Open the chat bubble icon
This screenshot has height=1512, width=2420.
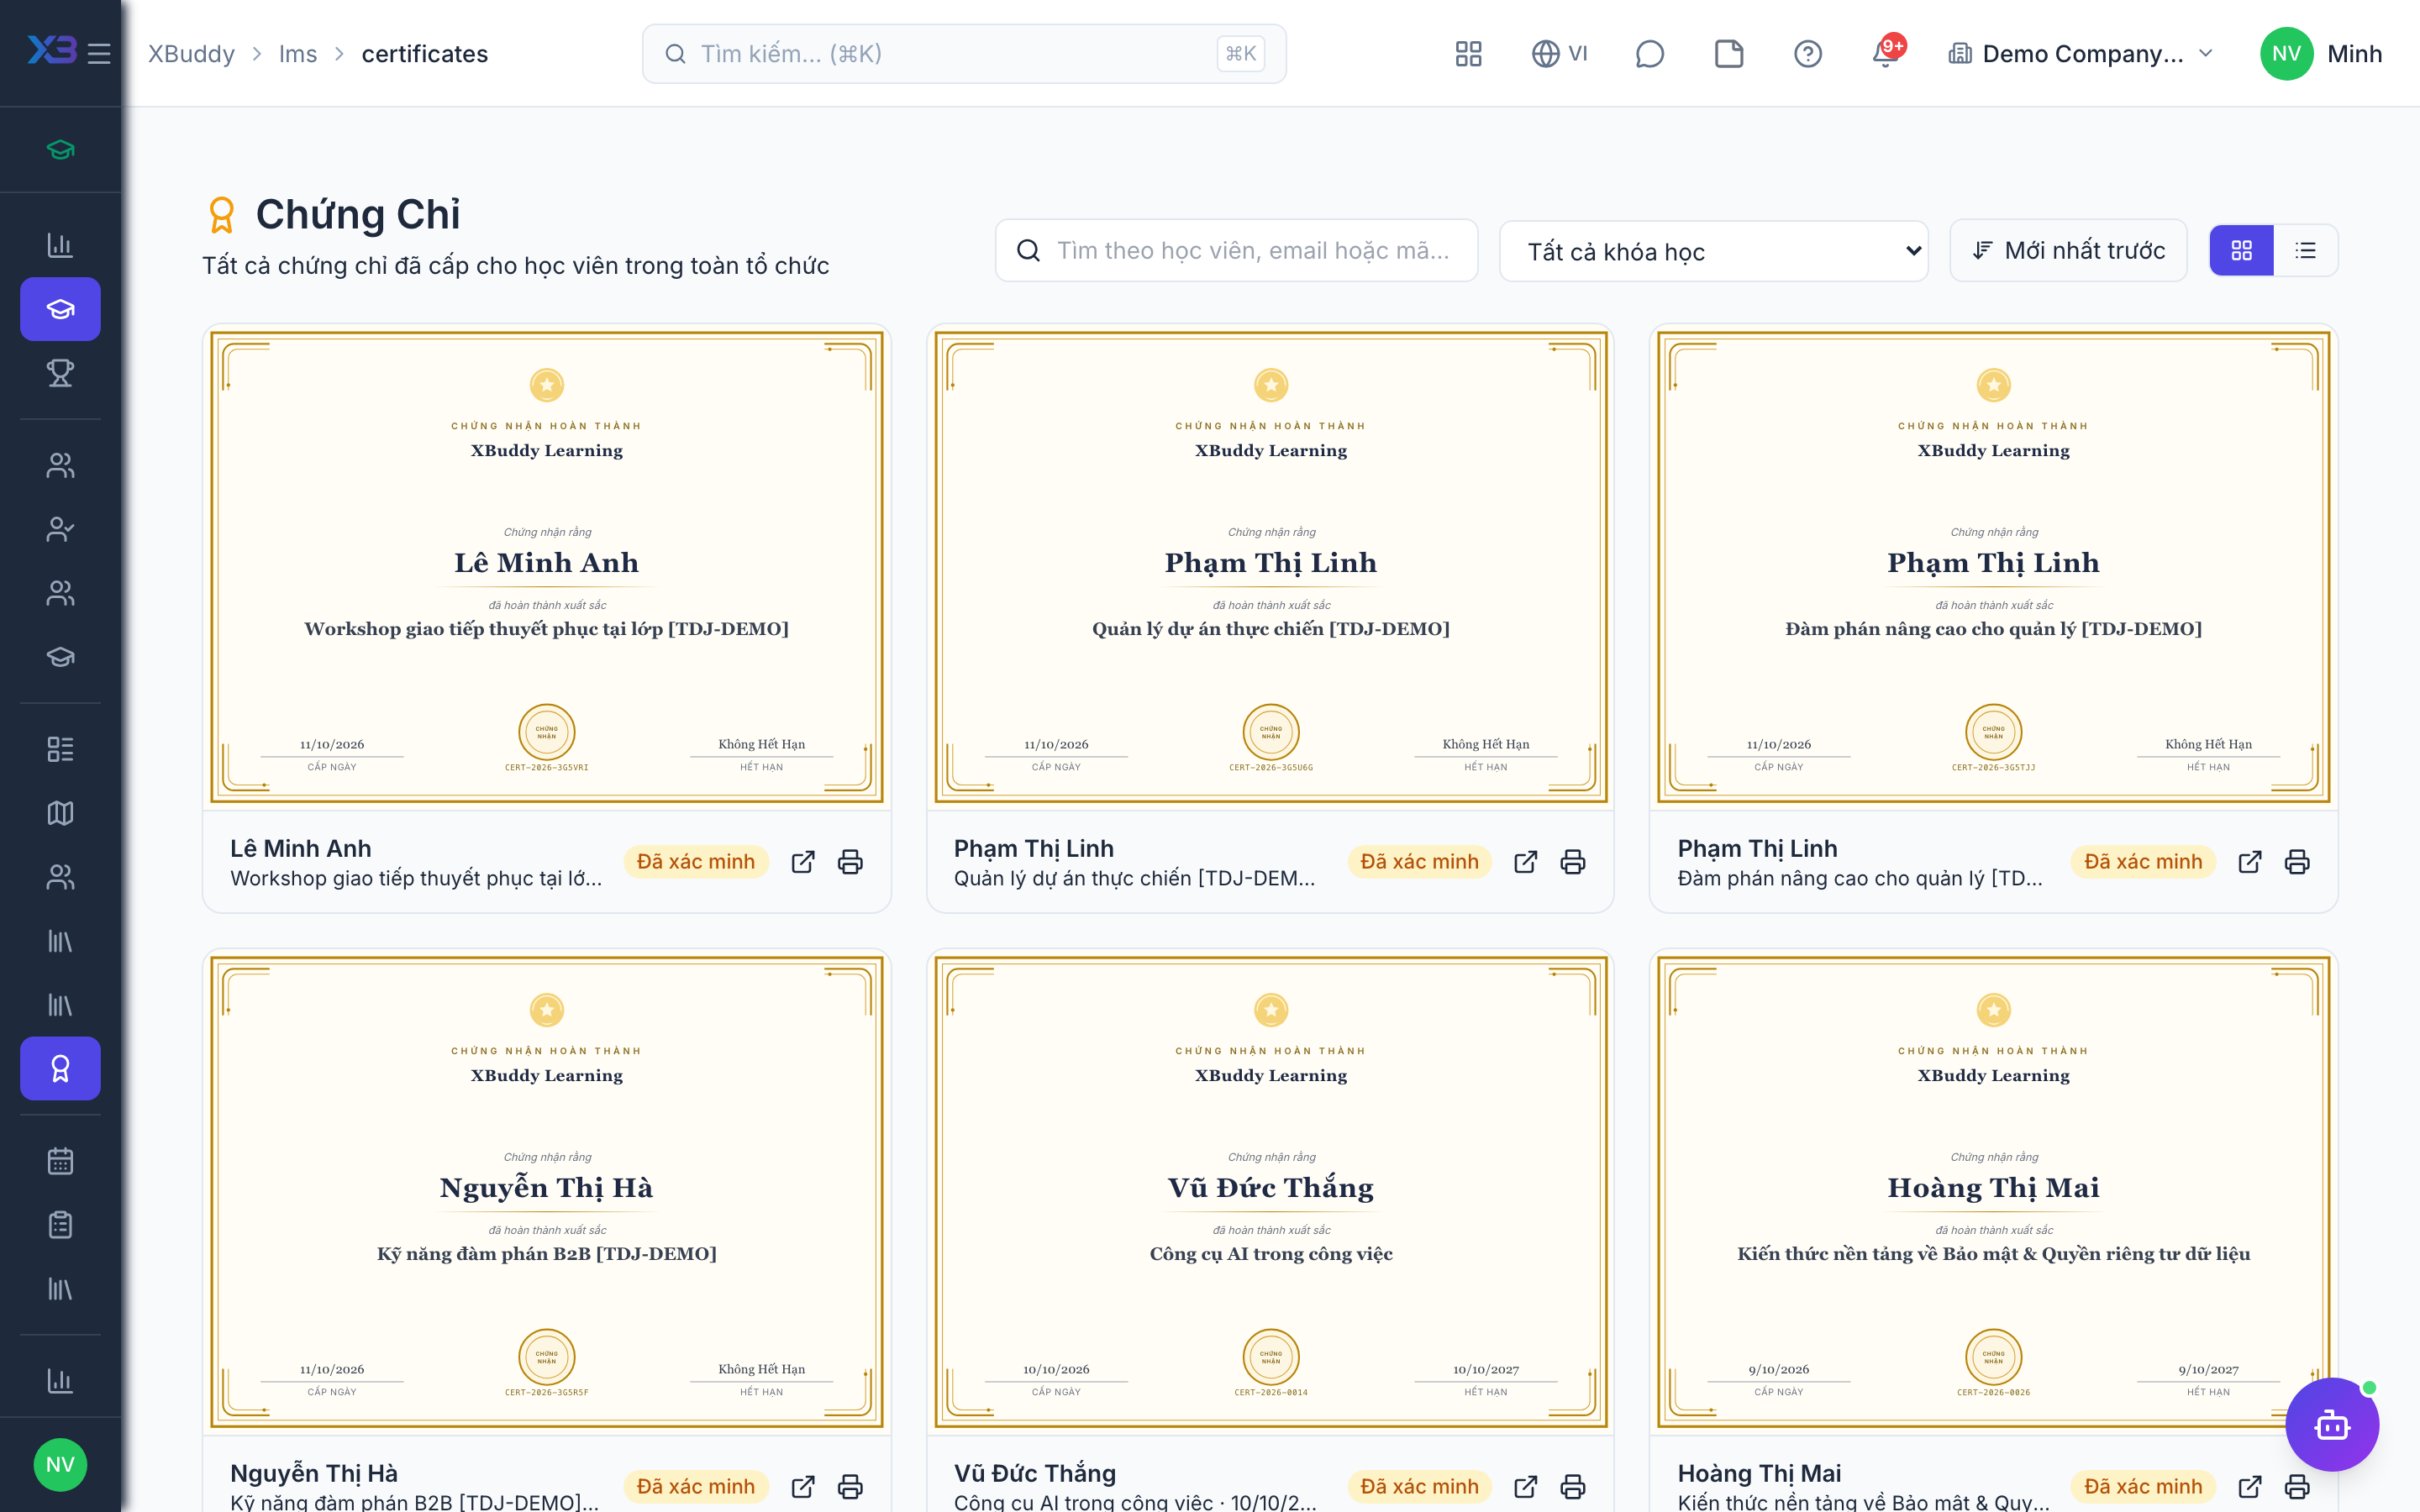click(x=1649, y=54)
